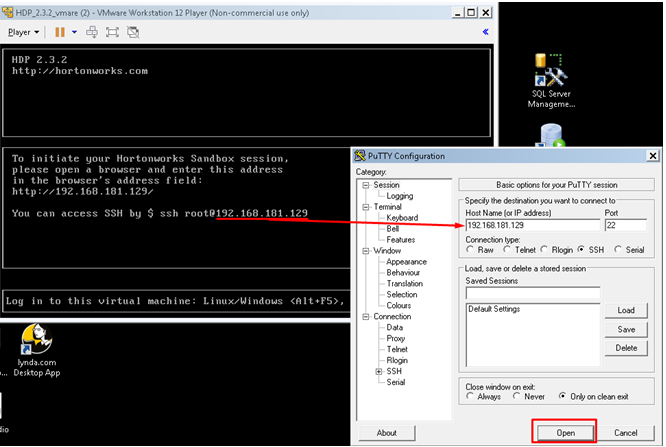666x447 pixels.
Task: Choose the Telnet connection type
Action: pyautogui.click(x=507, y=249)
